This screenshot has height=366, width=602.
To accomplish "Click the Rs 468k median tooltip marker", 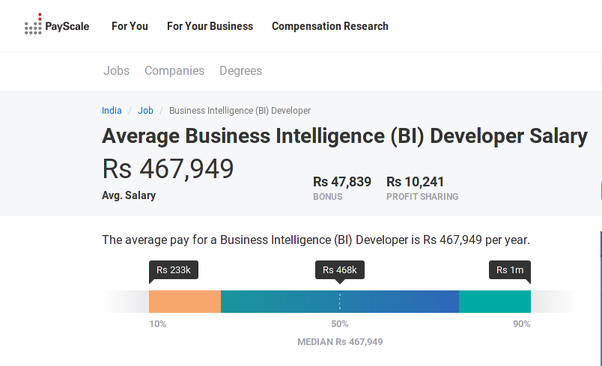I will point(340,270).
